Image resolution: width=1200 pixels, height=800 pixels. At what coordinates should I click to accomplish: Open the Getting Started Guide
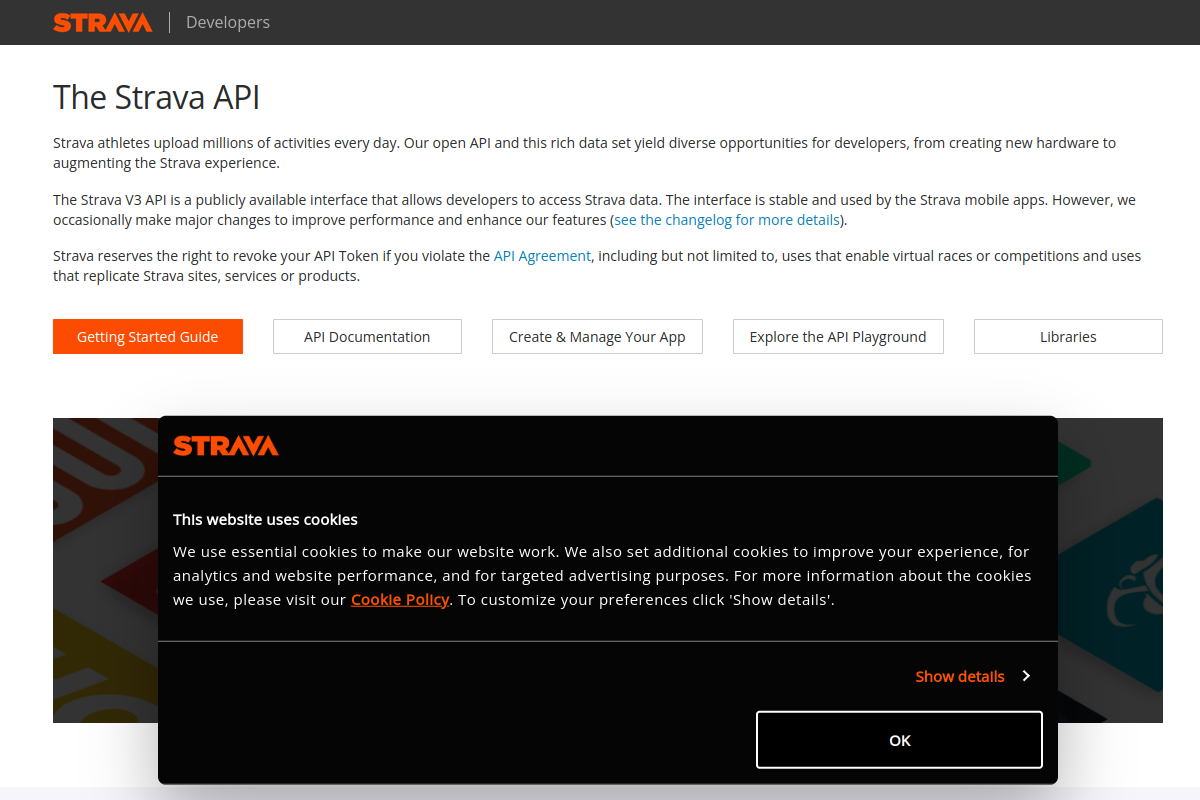coord(148,337)
